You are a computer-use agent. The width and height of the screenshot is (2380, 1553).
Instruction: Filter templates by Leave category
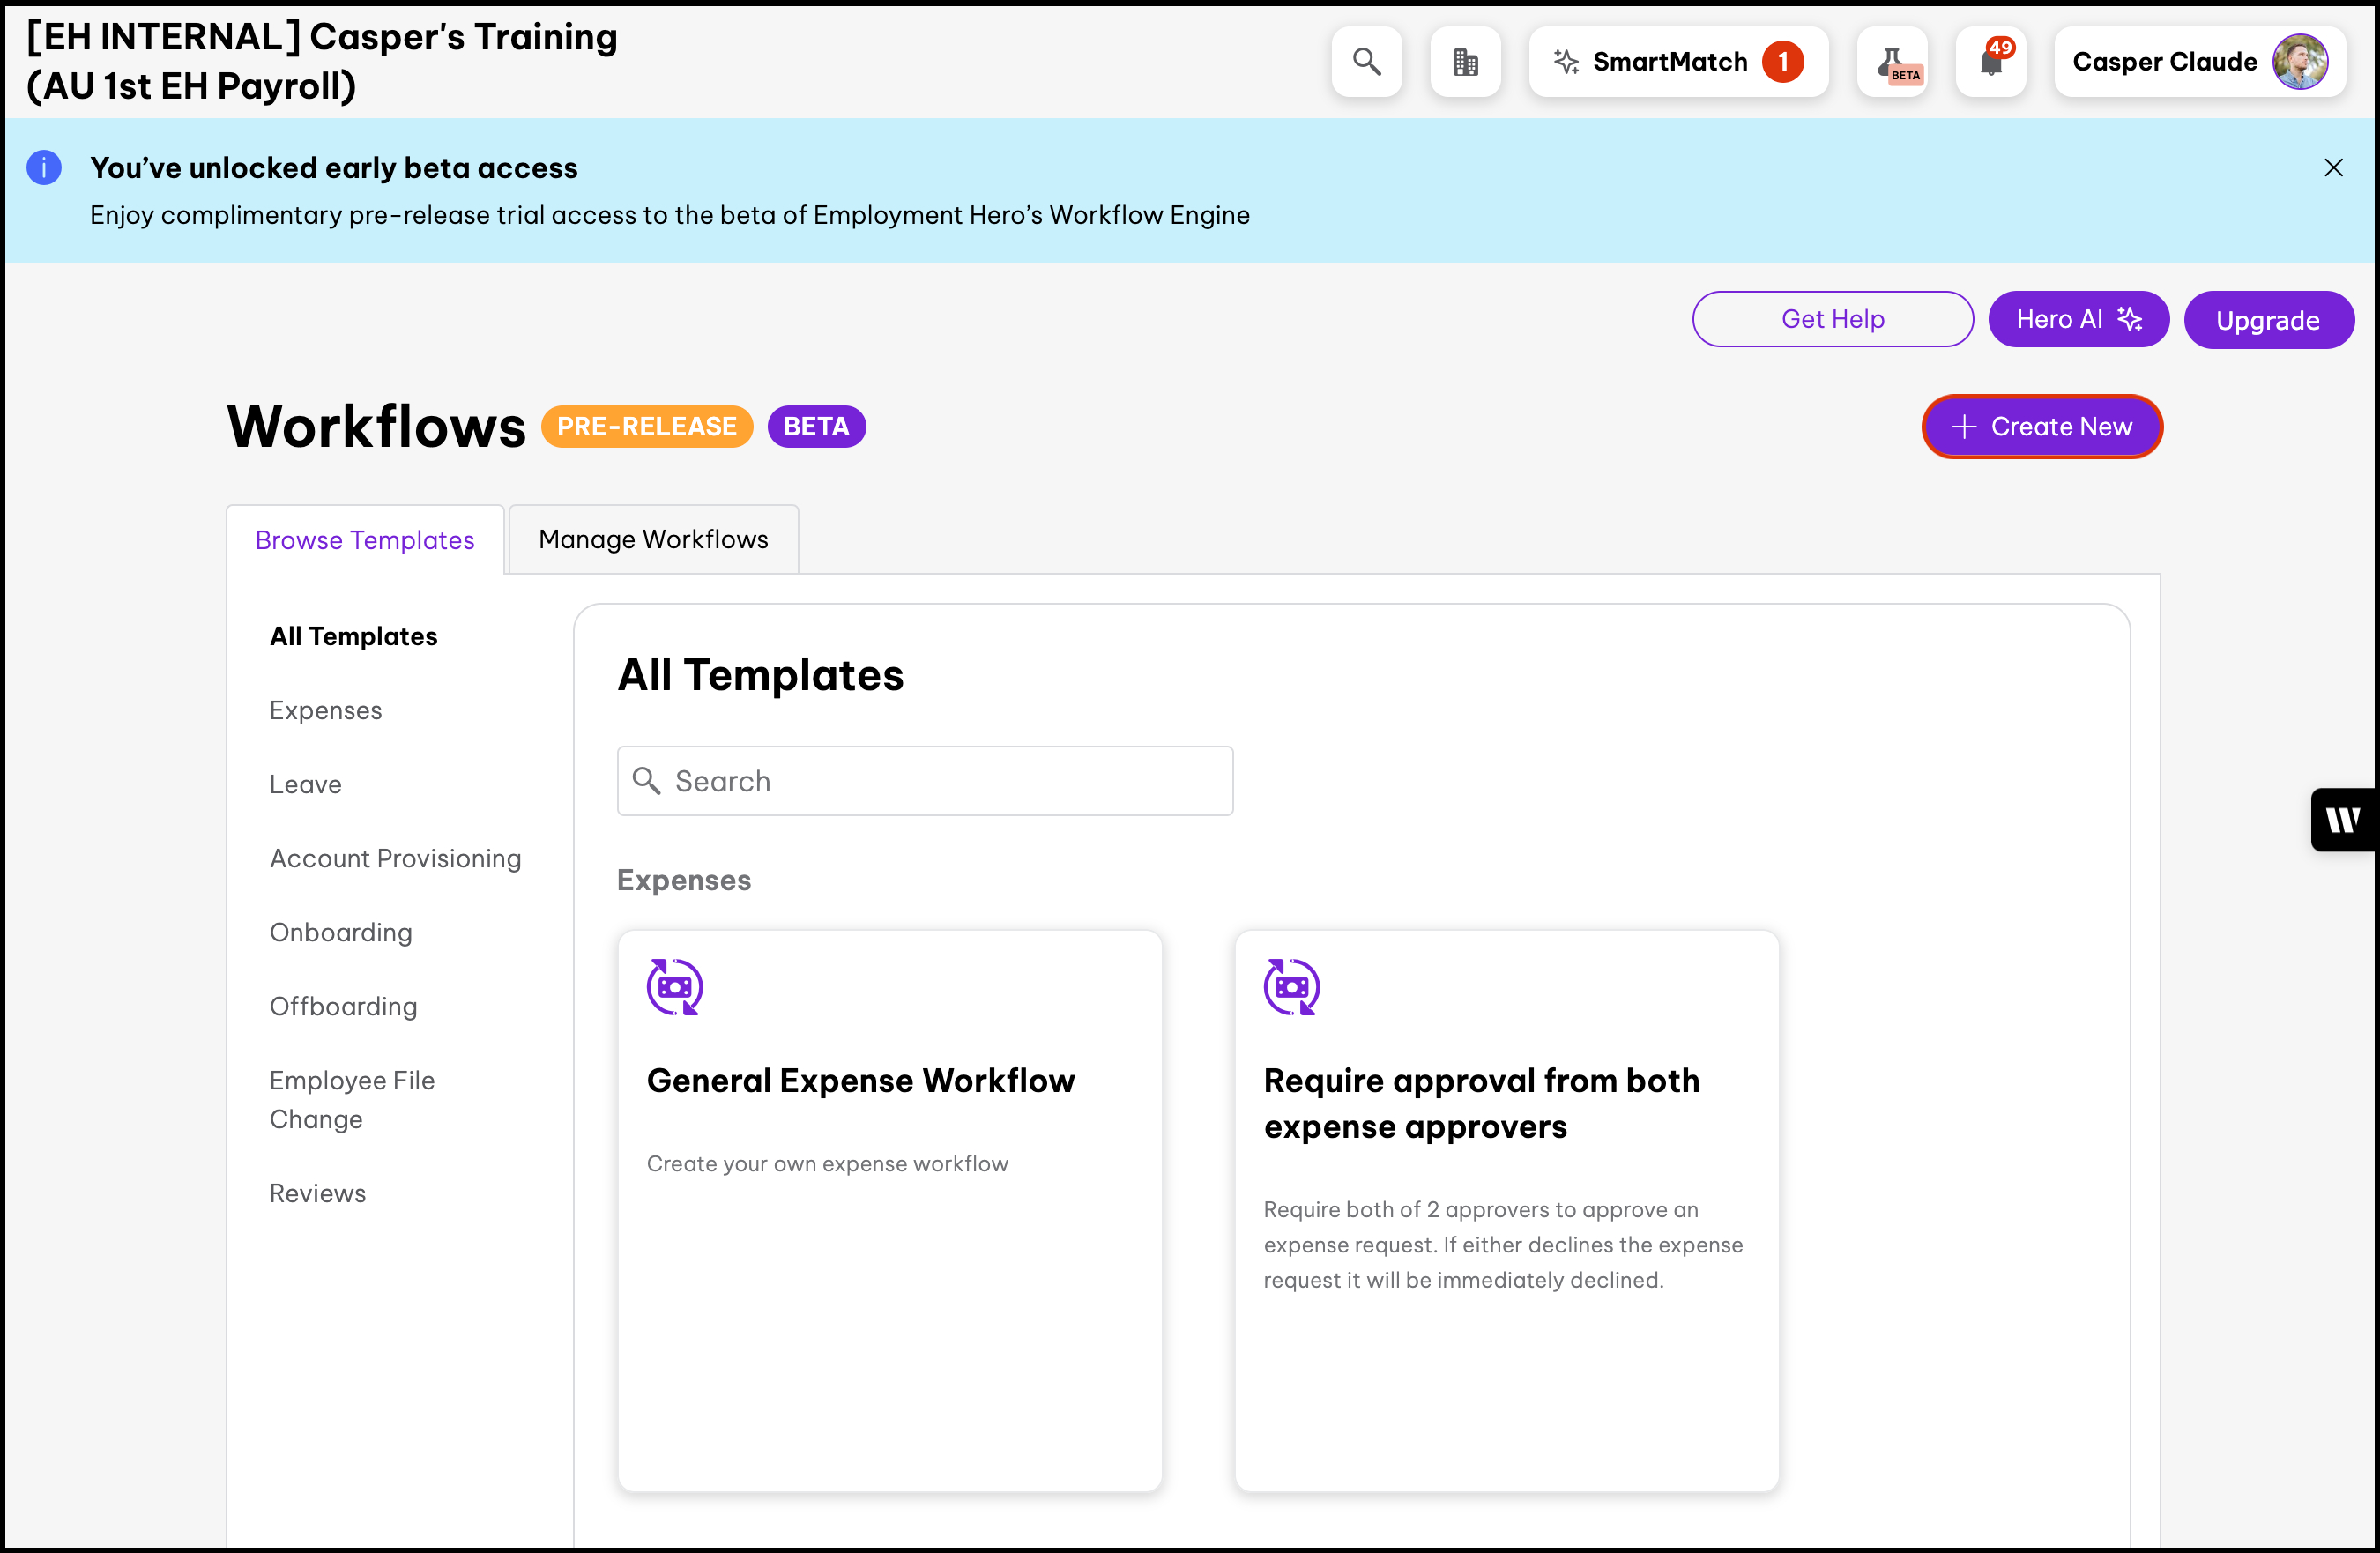click(x=306, y=785)
